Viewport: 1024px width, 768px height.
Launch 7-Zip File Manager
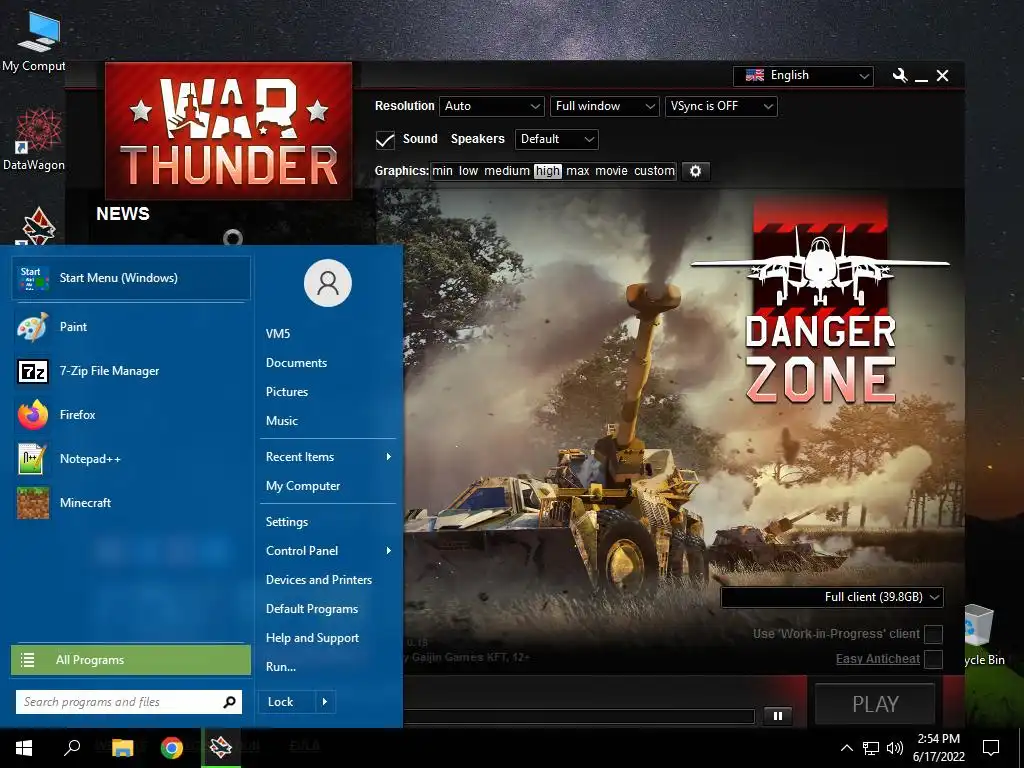131,371
